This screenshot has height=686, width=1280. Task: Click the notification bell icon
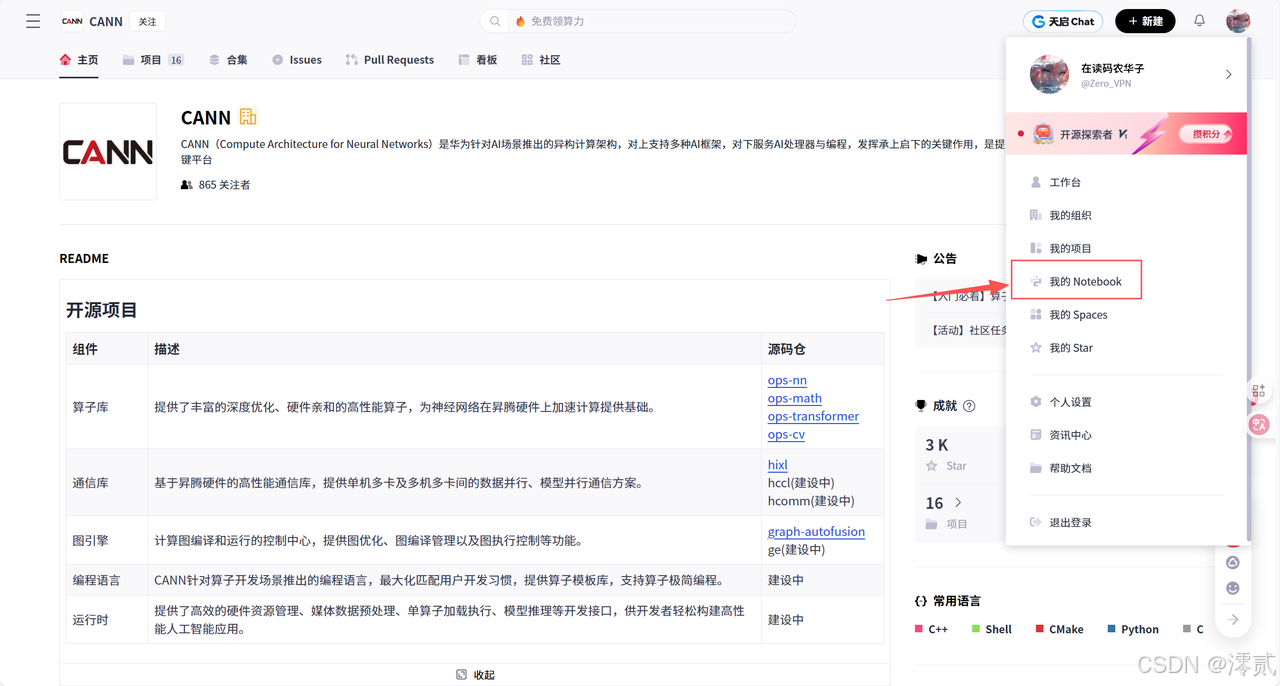1198,20
